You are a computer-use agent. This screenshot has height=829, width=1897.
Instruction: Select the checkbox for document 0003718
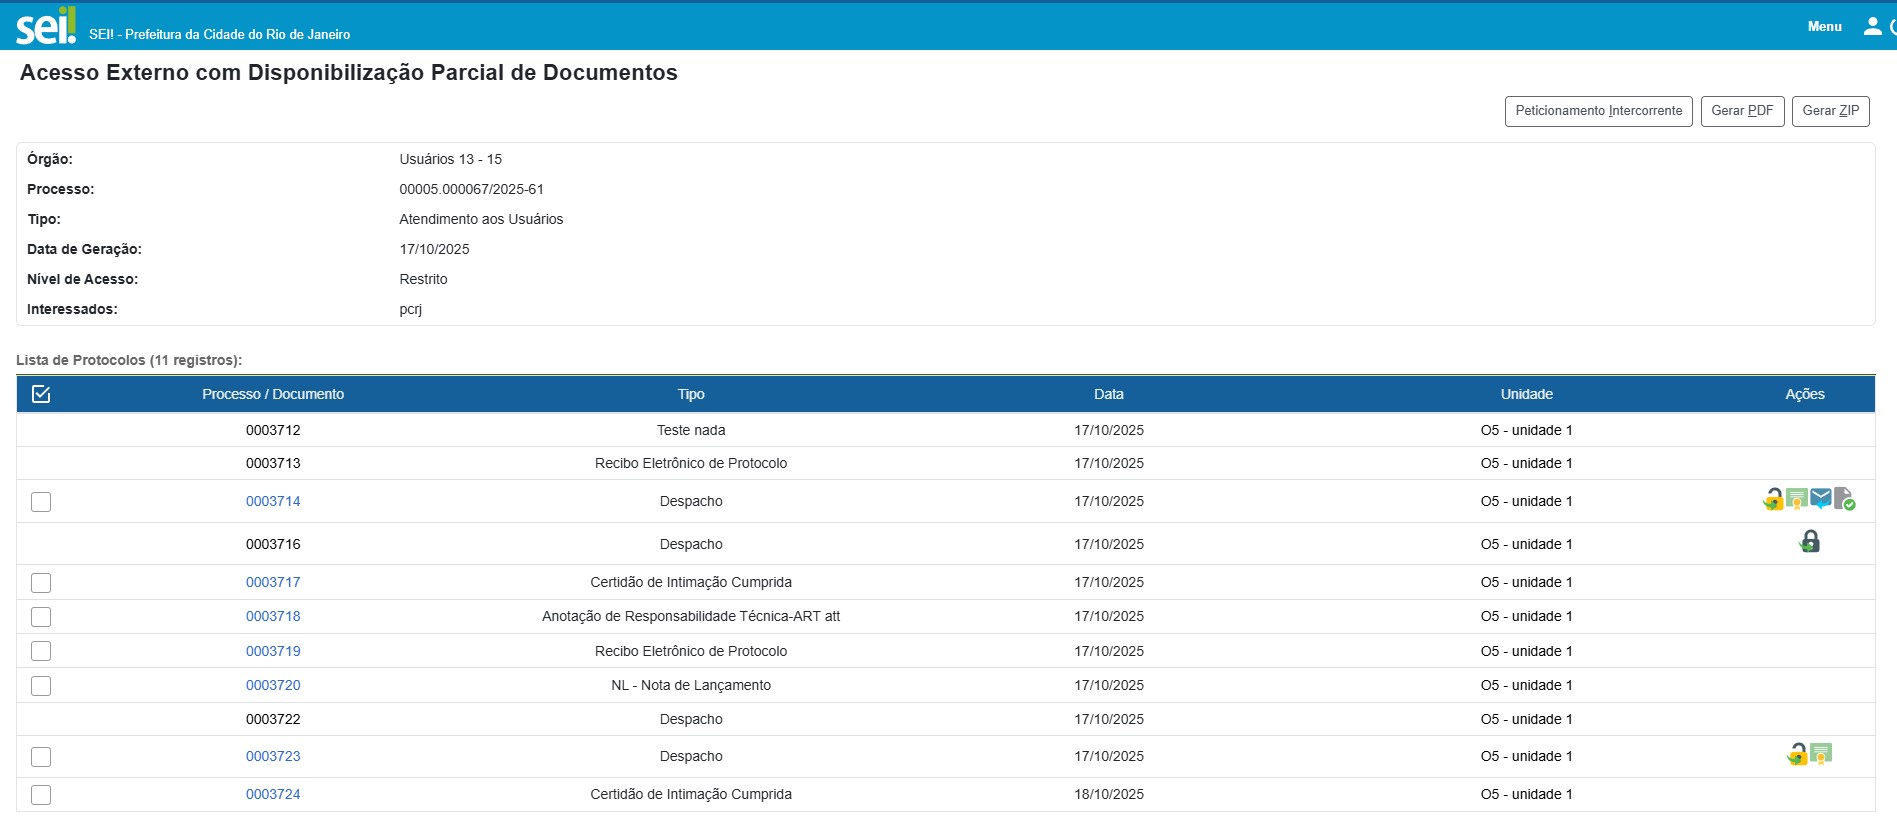click(x=41, y=617)
